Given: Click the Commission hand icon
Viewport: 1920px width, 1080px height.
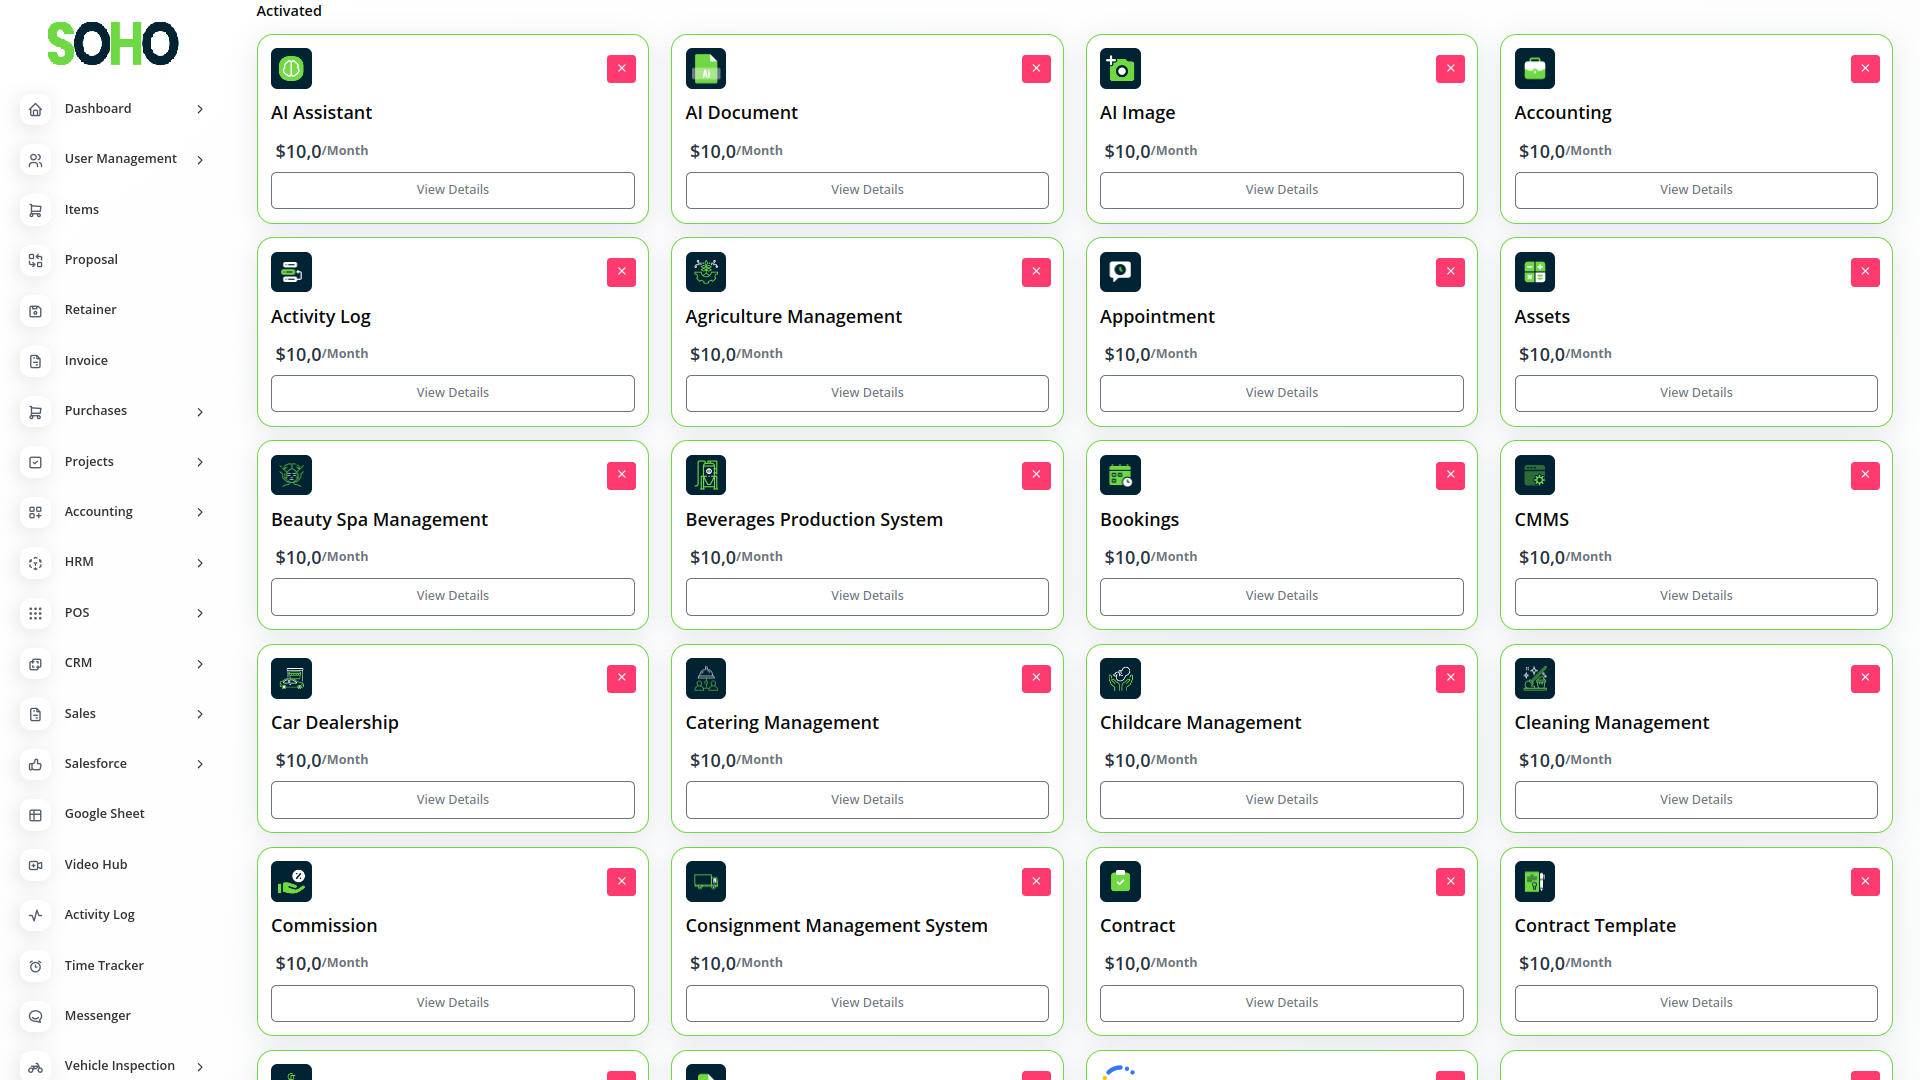Looking at the screenshot, I should click(x=291, y=882).
